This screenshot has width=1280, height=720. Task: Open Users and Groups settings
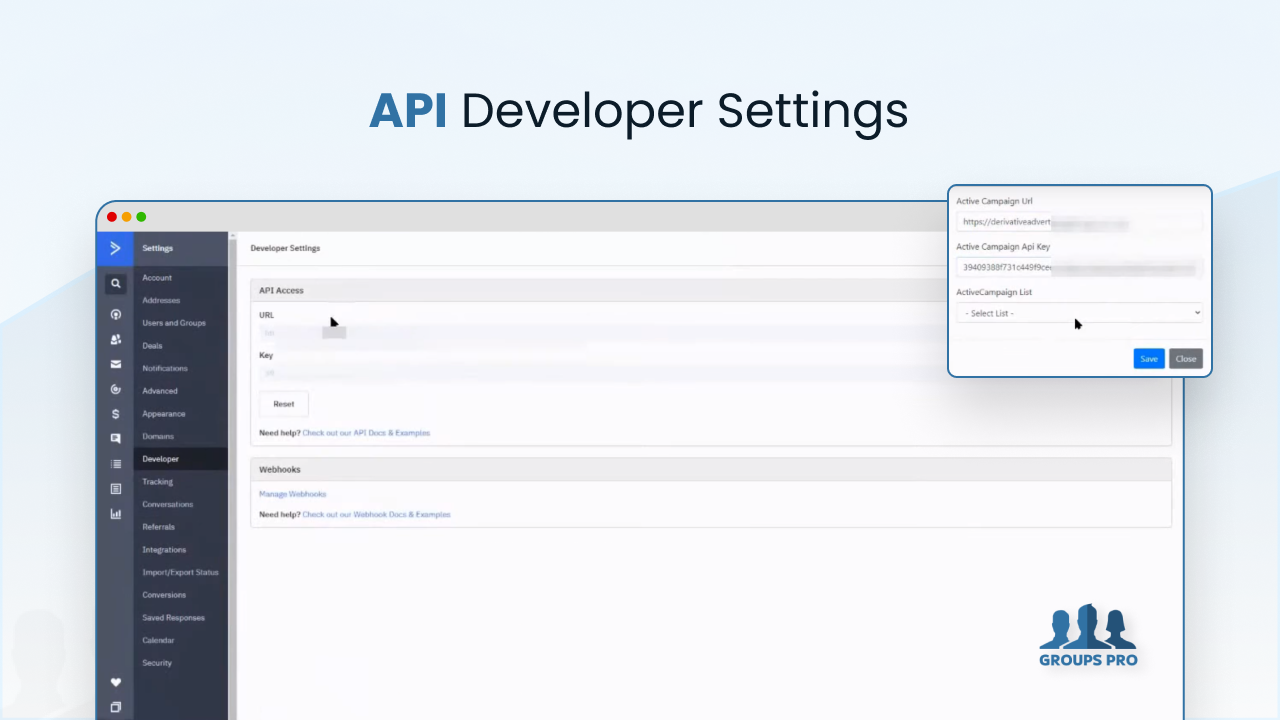click(174, 323)
